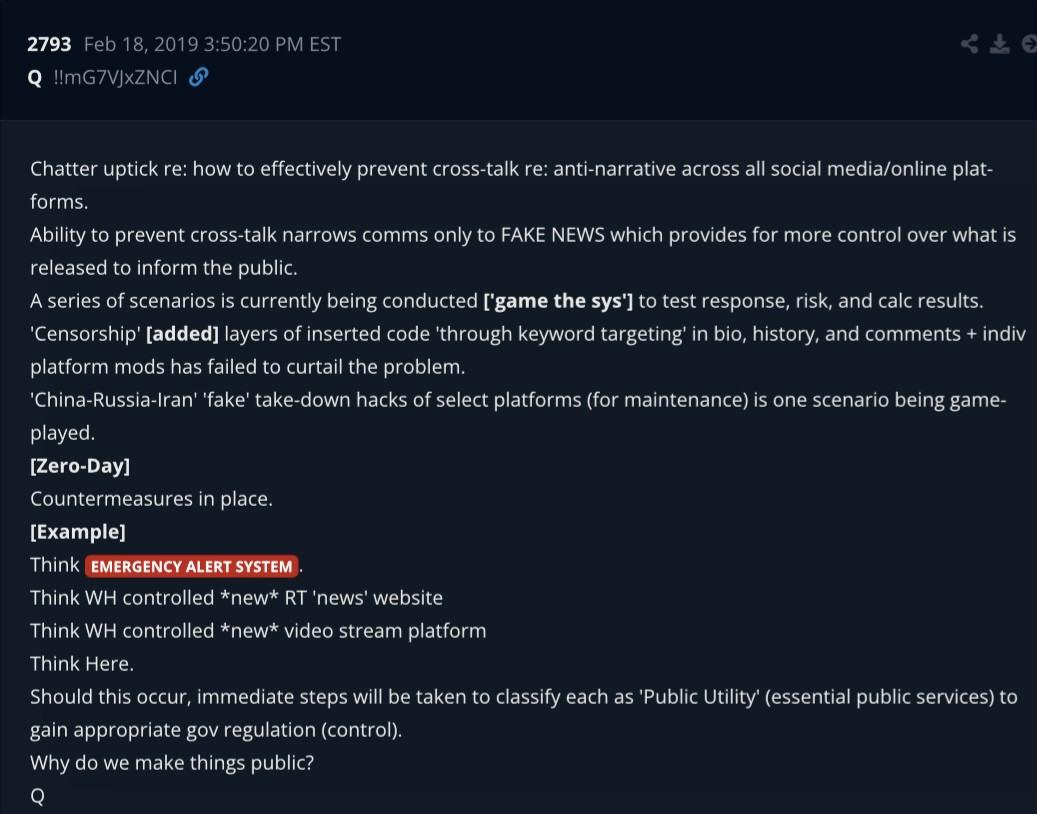Download the post using the download icon

tap(999, 44)
